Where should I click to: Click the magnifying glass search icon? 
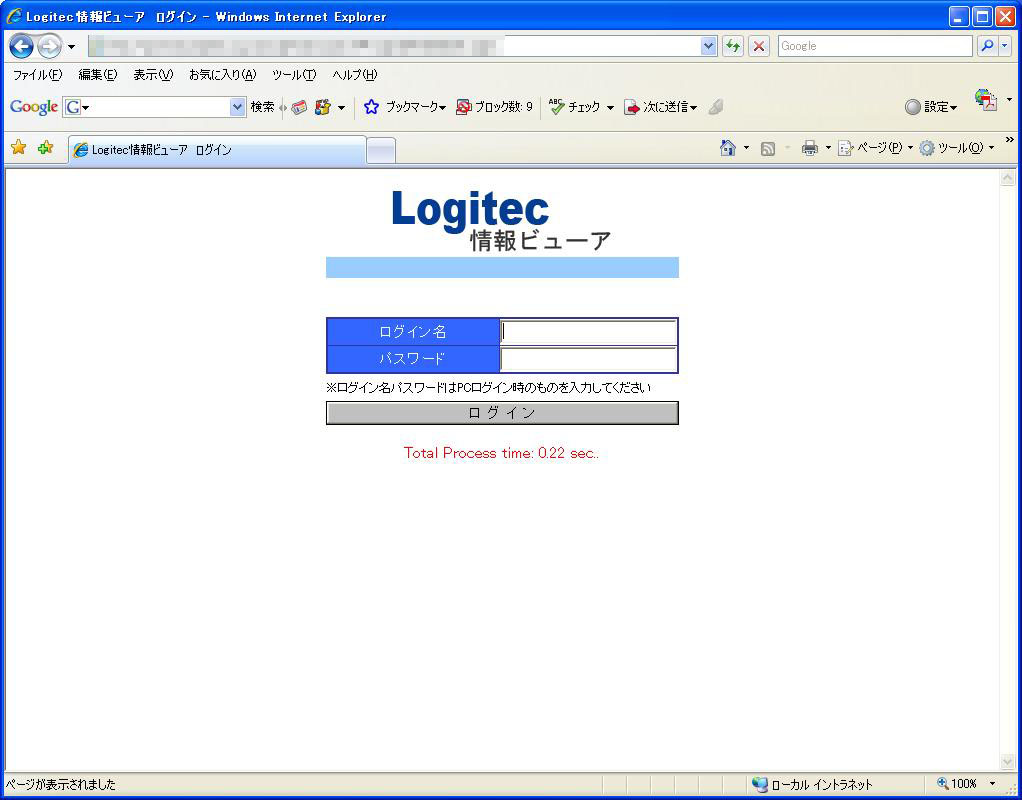(x=987, y=46)
